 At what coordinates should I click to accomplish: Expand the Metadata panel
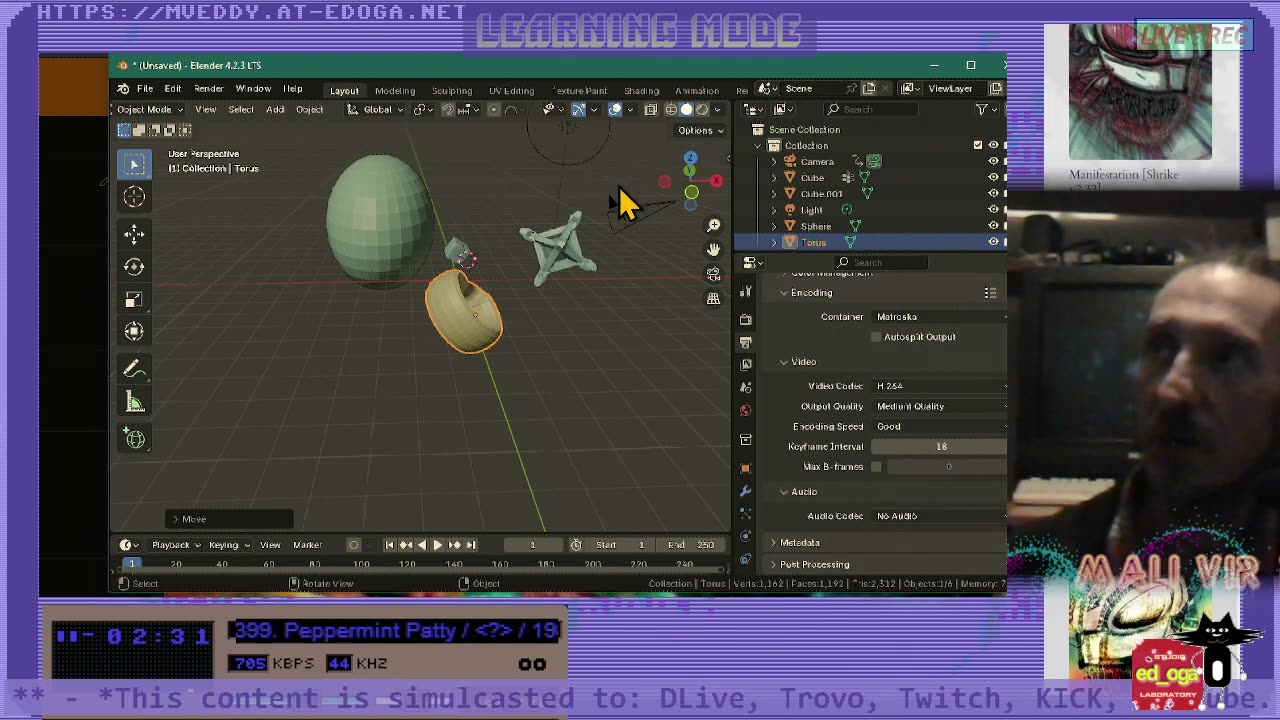800,543
